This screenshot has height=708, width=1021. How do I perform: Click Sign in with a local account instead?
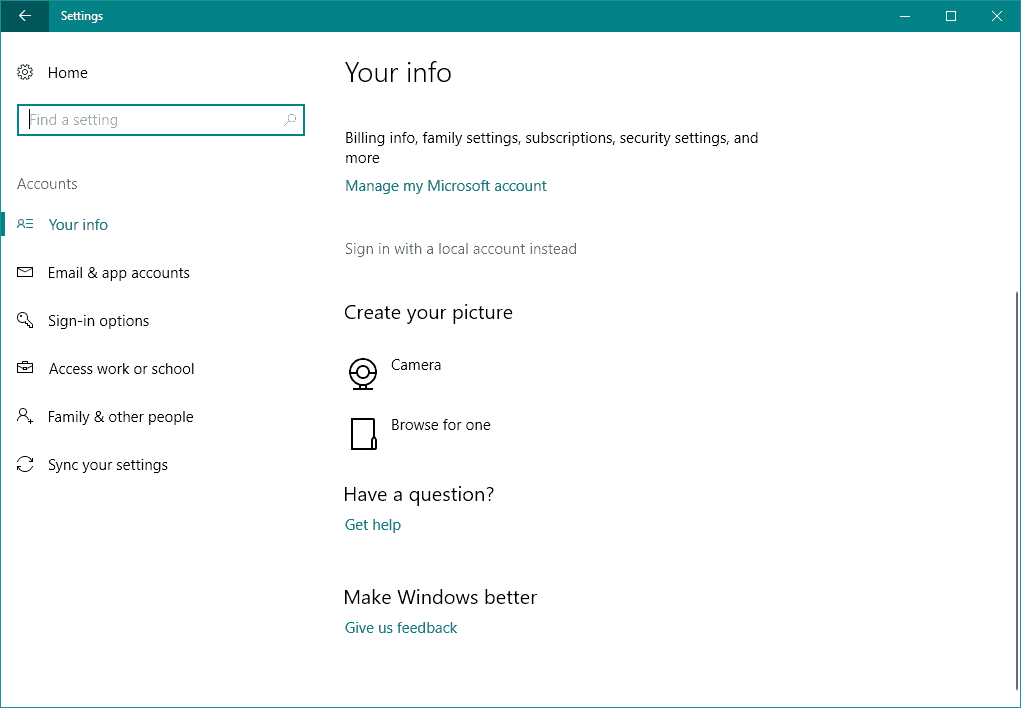461,249
